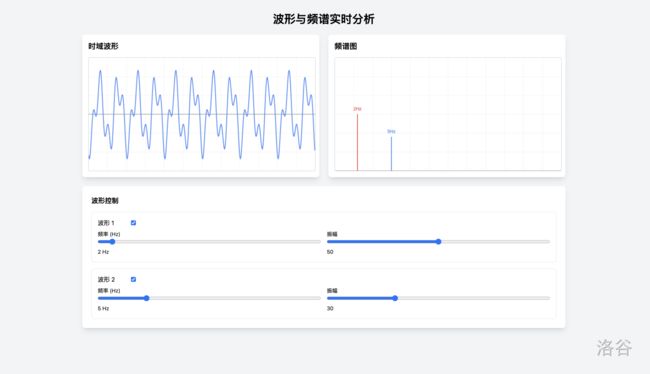Click the time-domain waveform chart
Screen dimensions: 650x374
click(202, 114)
